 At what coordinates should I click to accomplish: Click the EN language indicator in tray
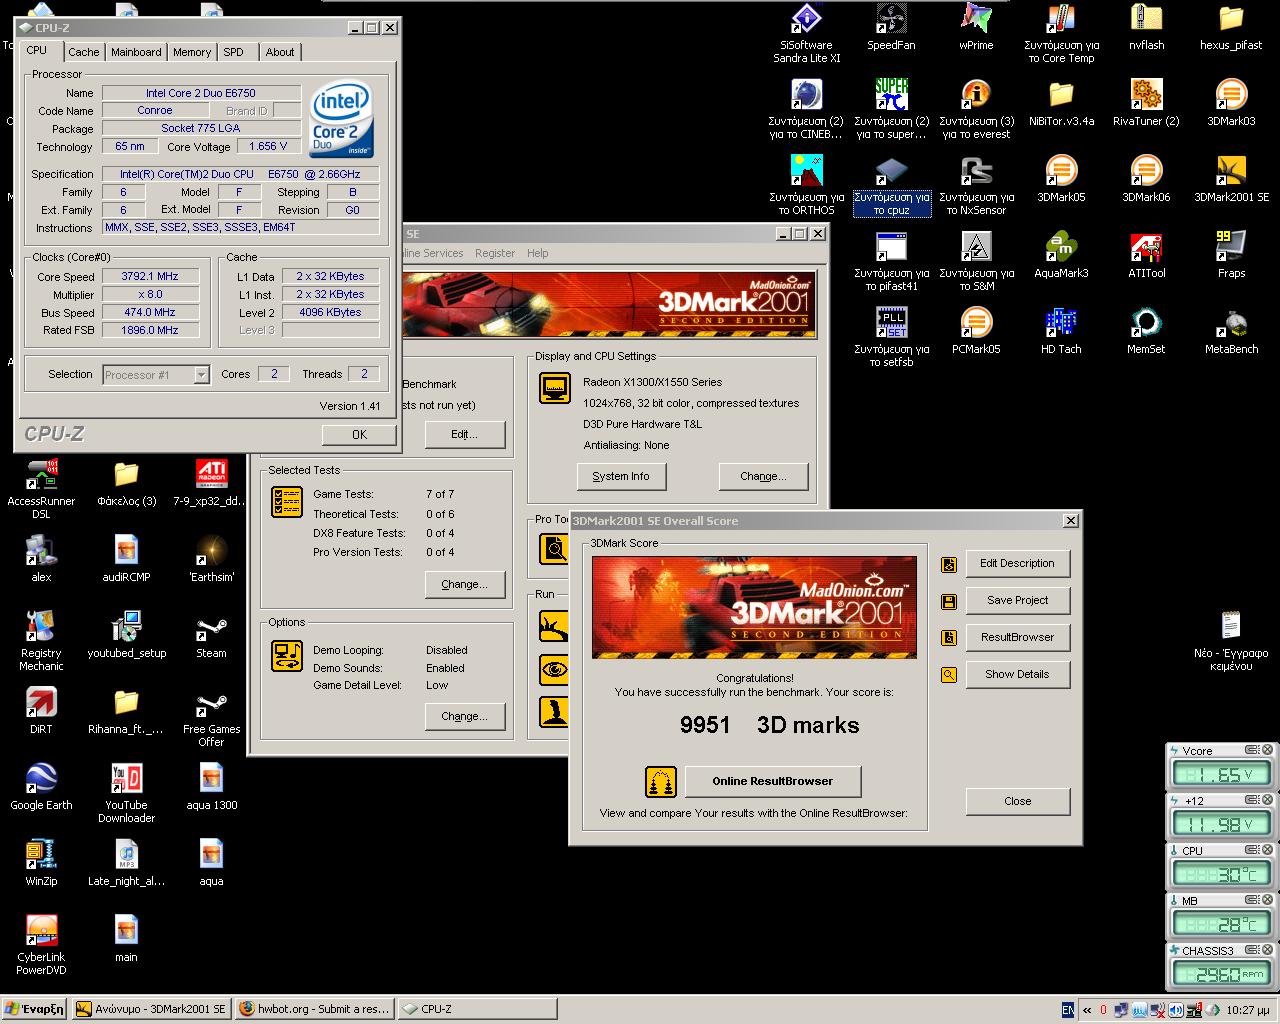1068,1010
